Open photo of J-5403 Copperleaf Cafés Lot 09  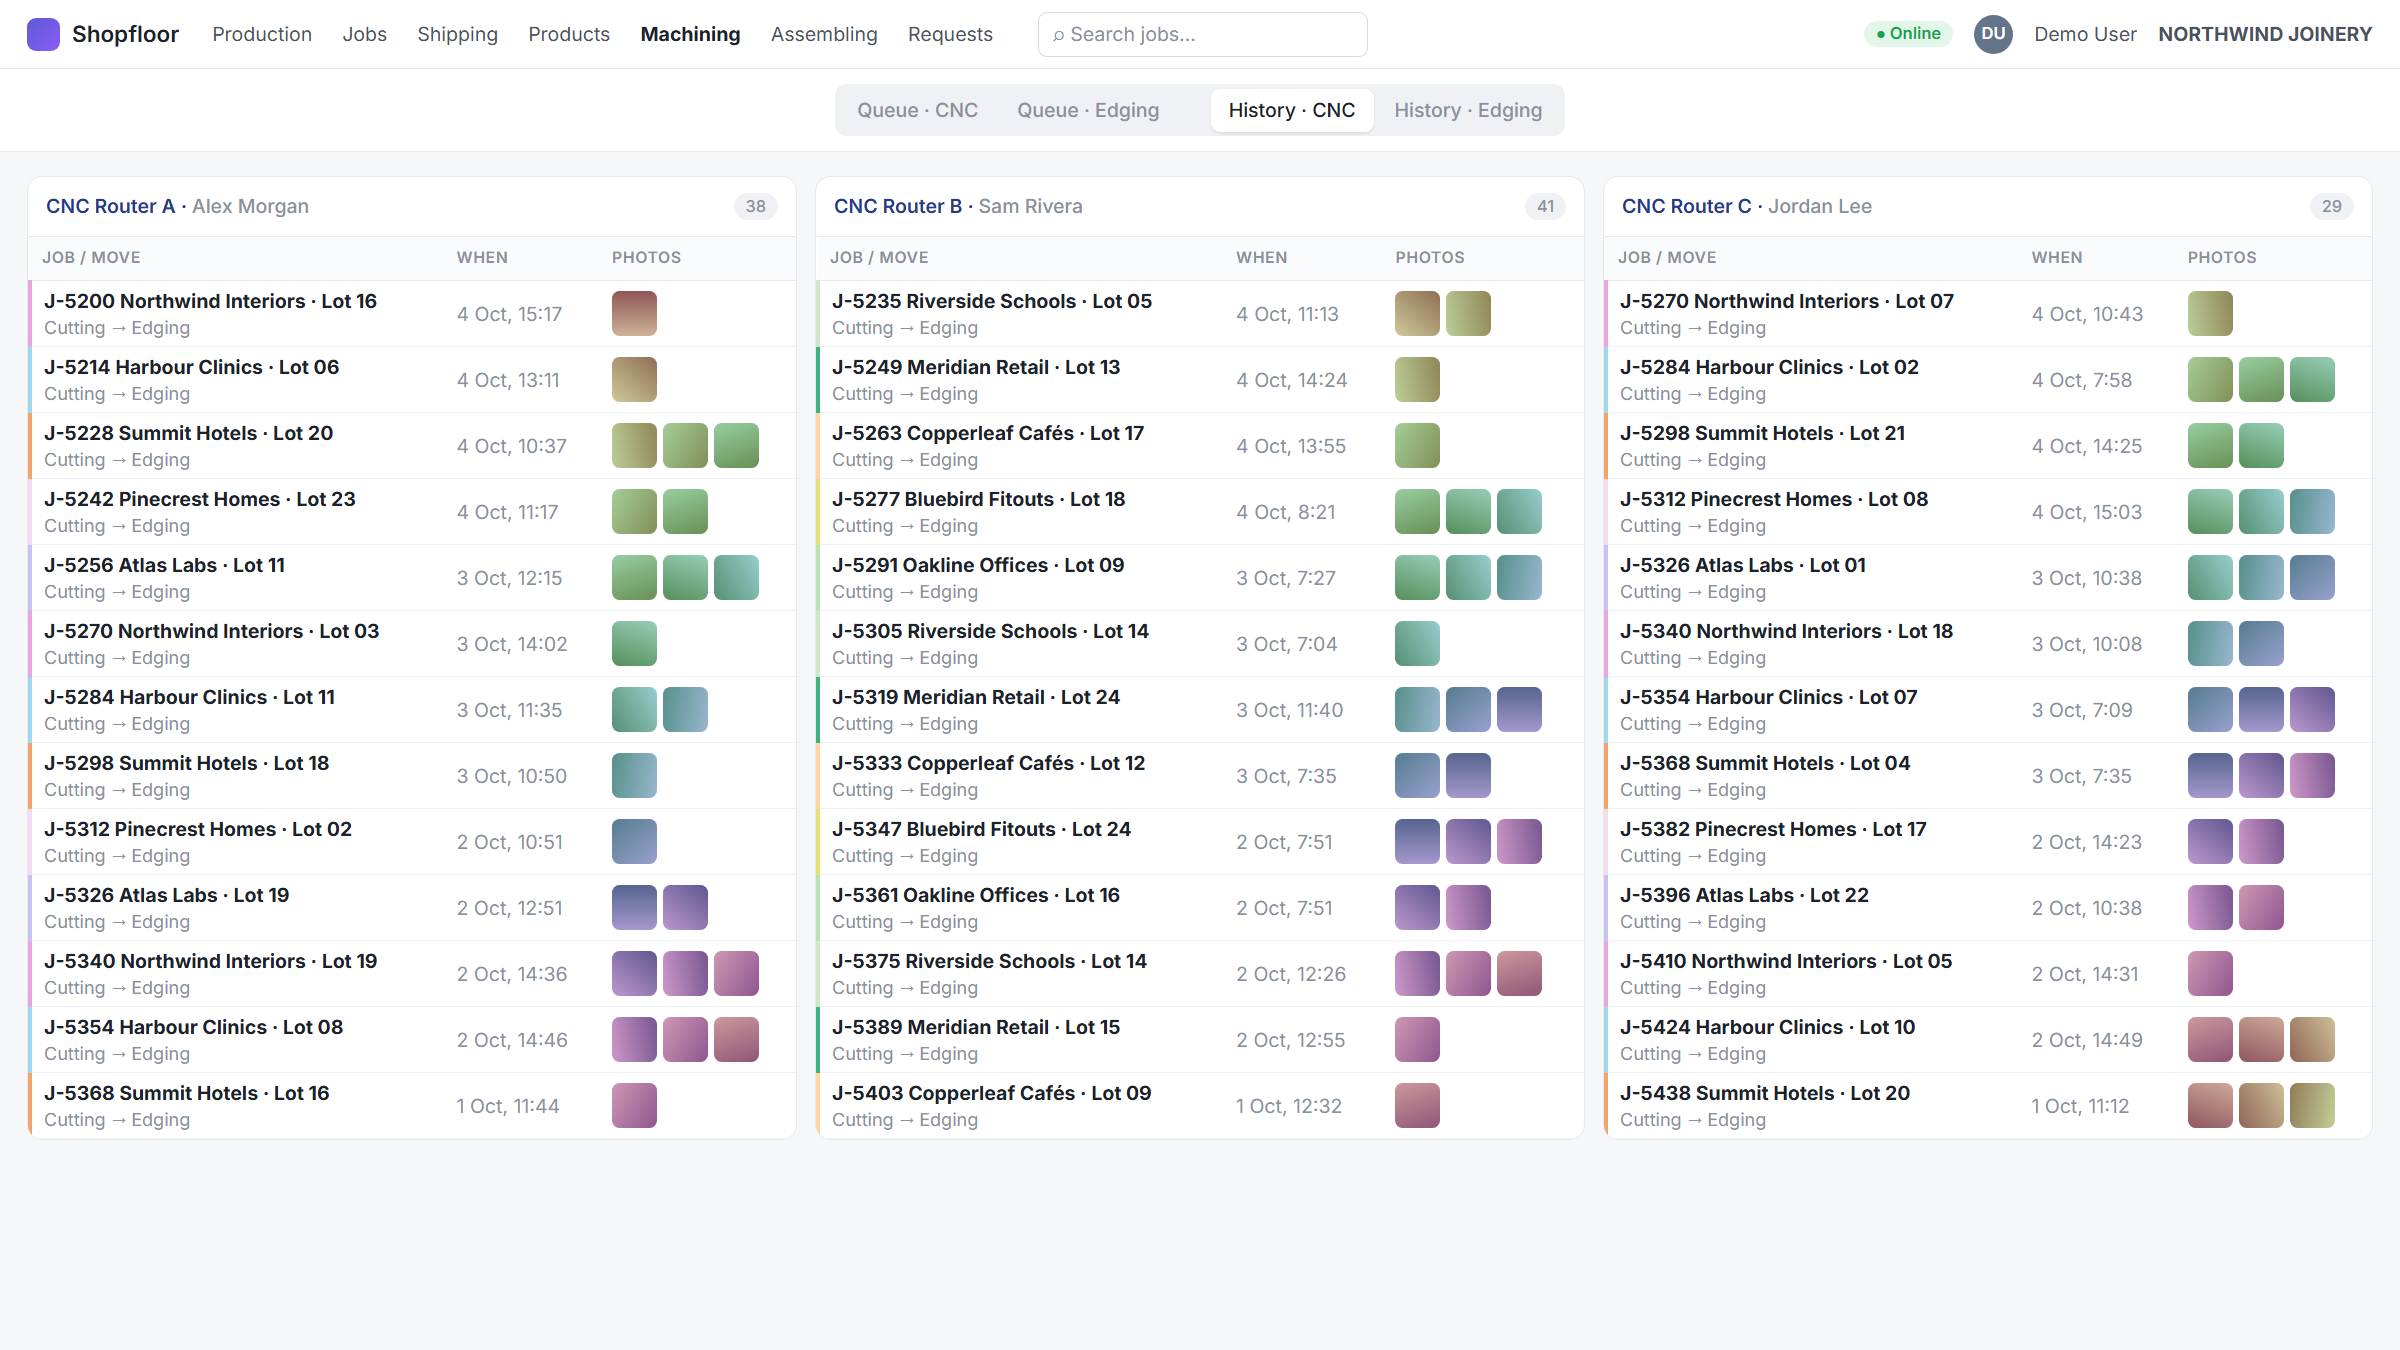pos(1417,1106)
